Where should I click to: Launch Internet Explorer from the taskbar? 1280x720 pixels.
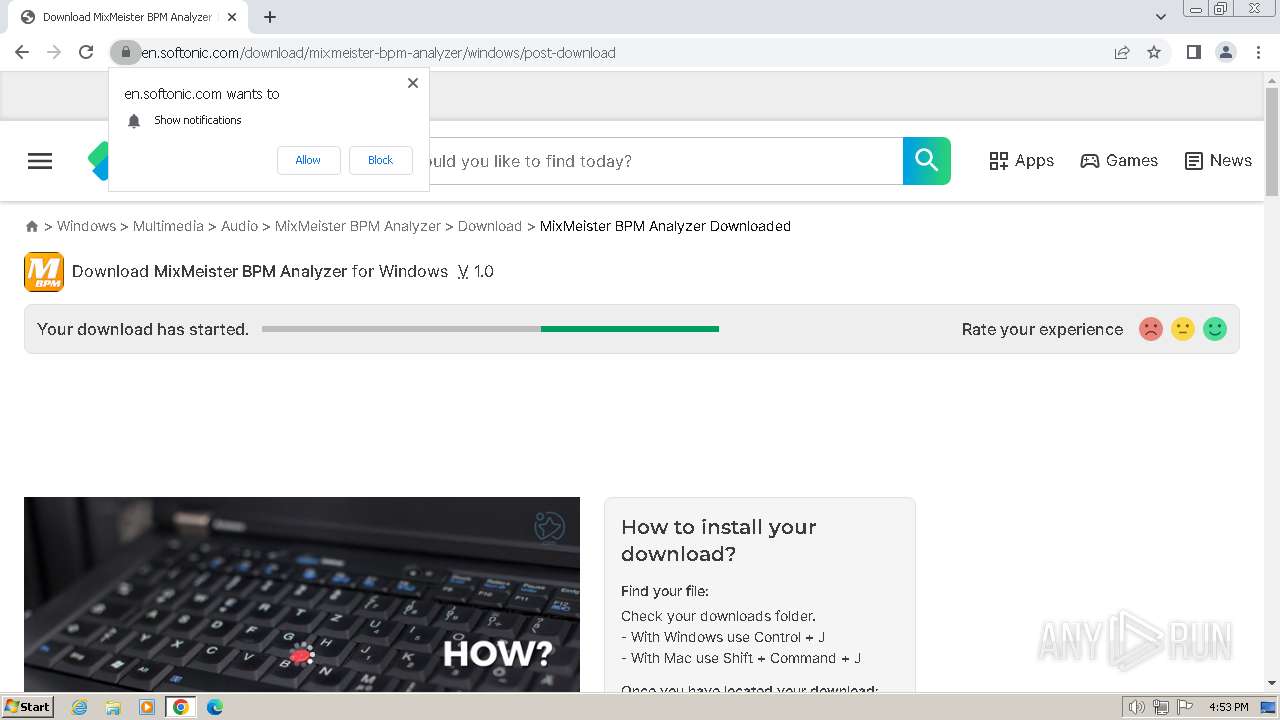click(80, 707)
